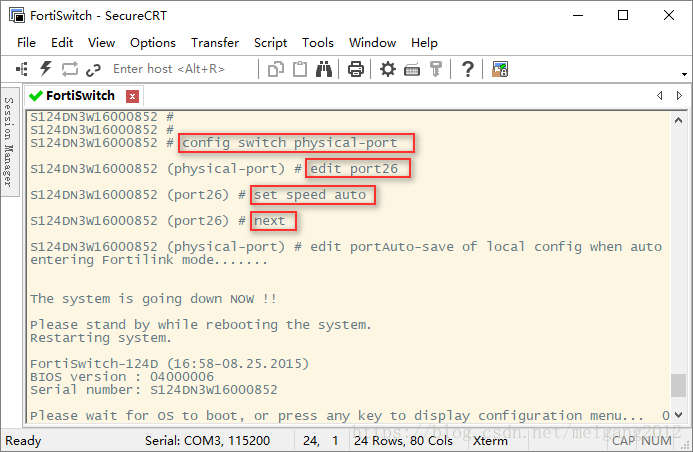This screenshot has height=452, width=693.
Task: Close the FortiSwitch tab with red X
Action: click(132, 96)
